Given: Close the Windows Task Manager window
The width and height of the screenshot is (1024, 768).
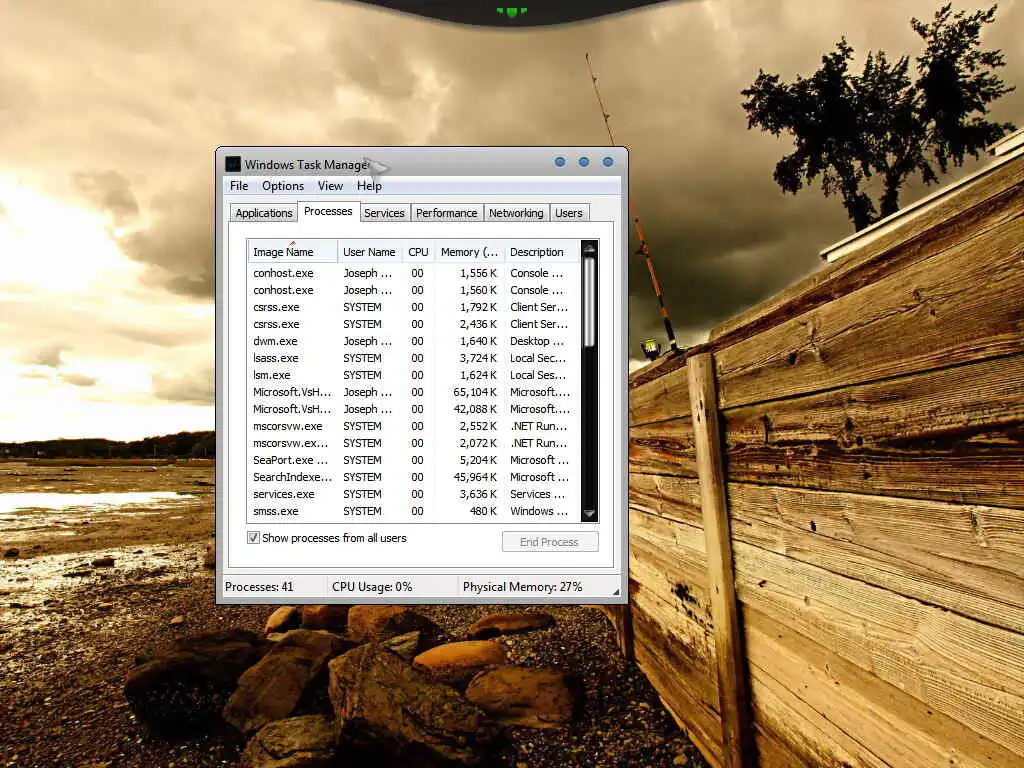Looking at the screenshot, I should coord(608,162).
